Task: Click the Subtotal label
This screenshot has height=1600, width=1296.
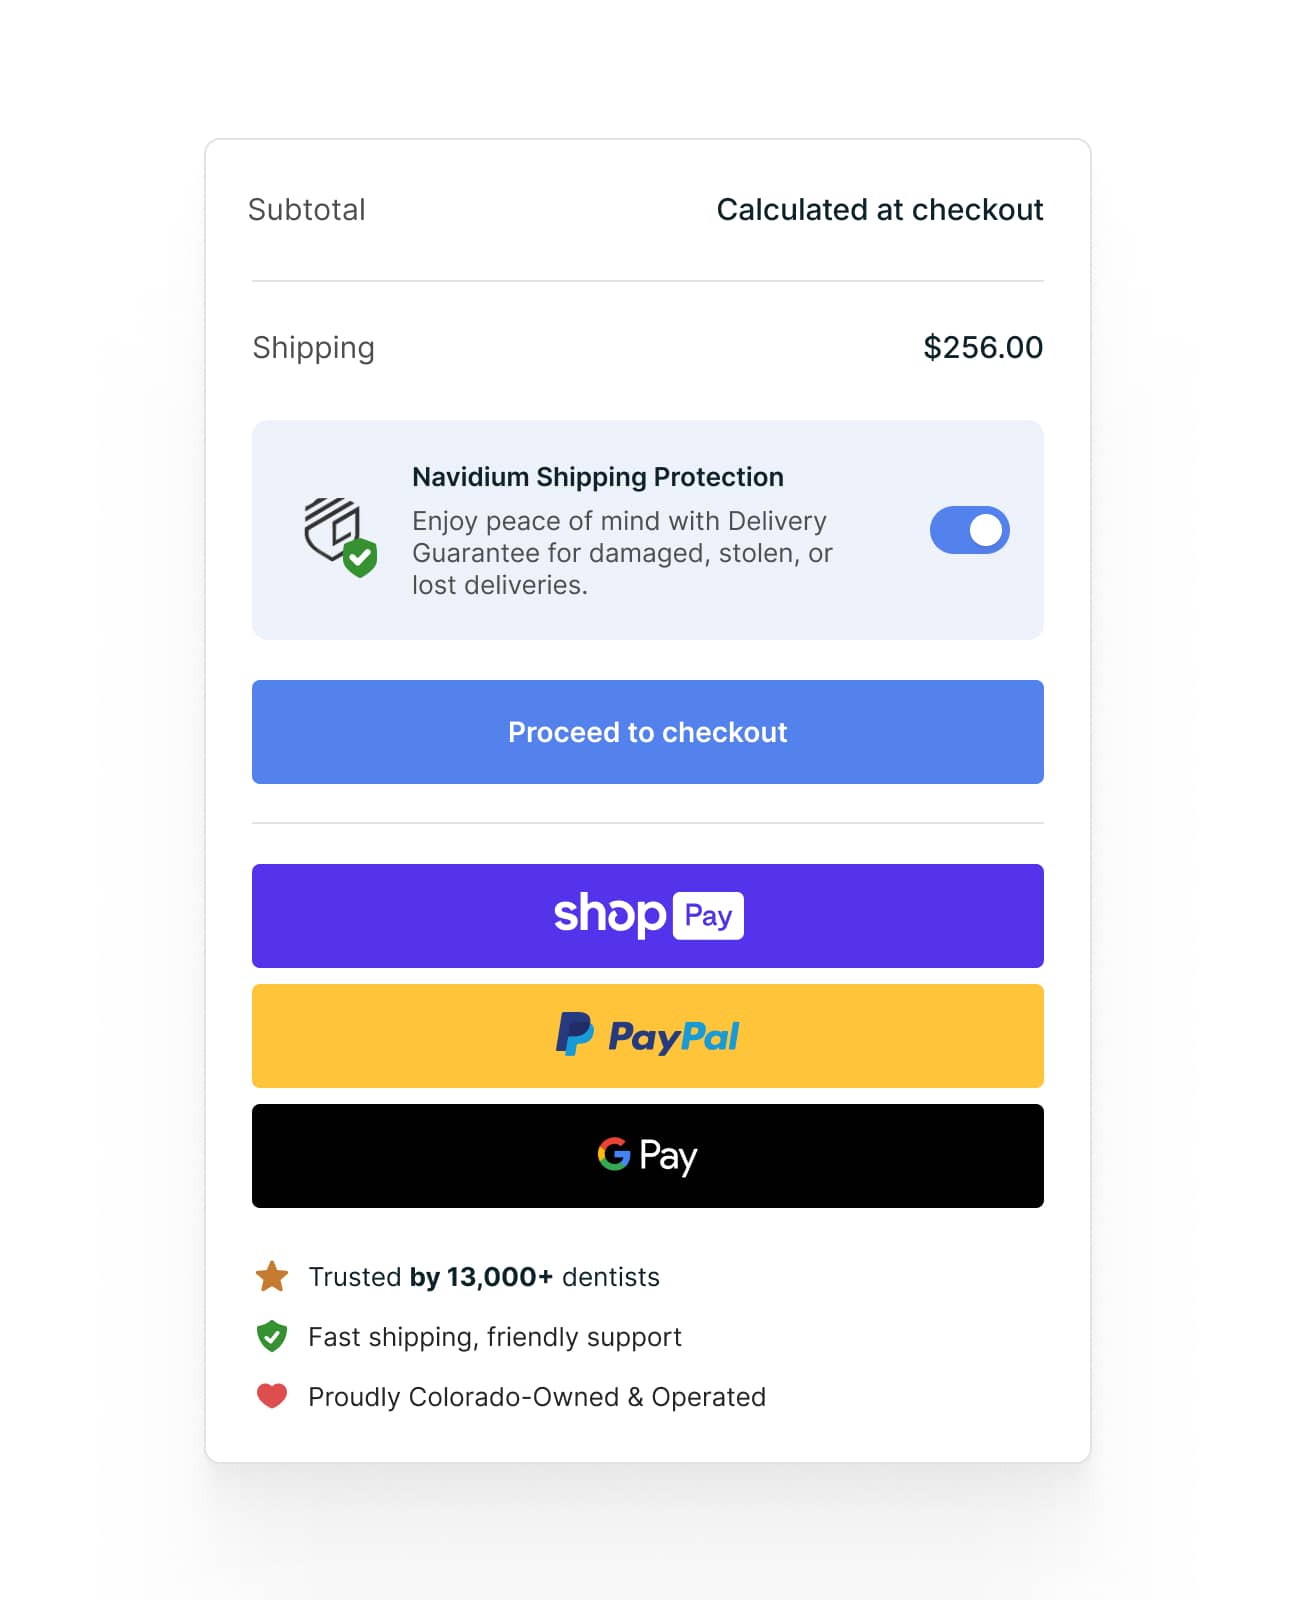Action: click(307, 209)
